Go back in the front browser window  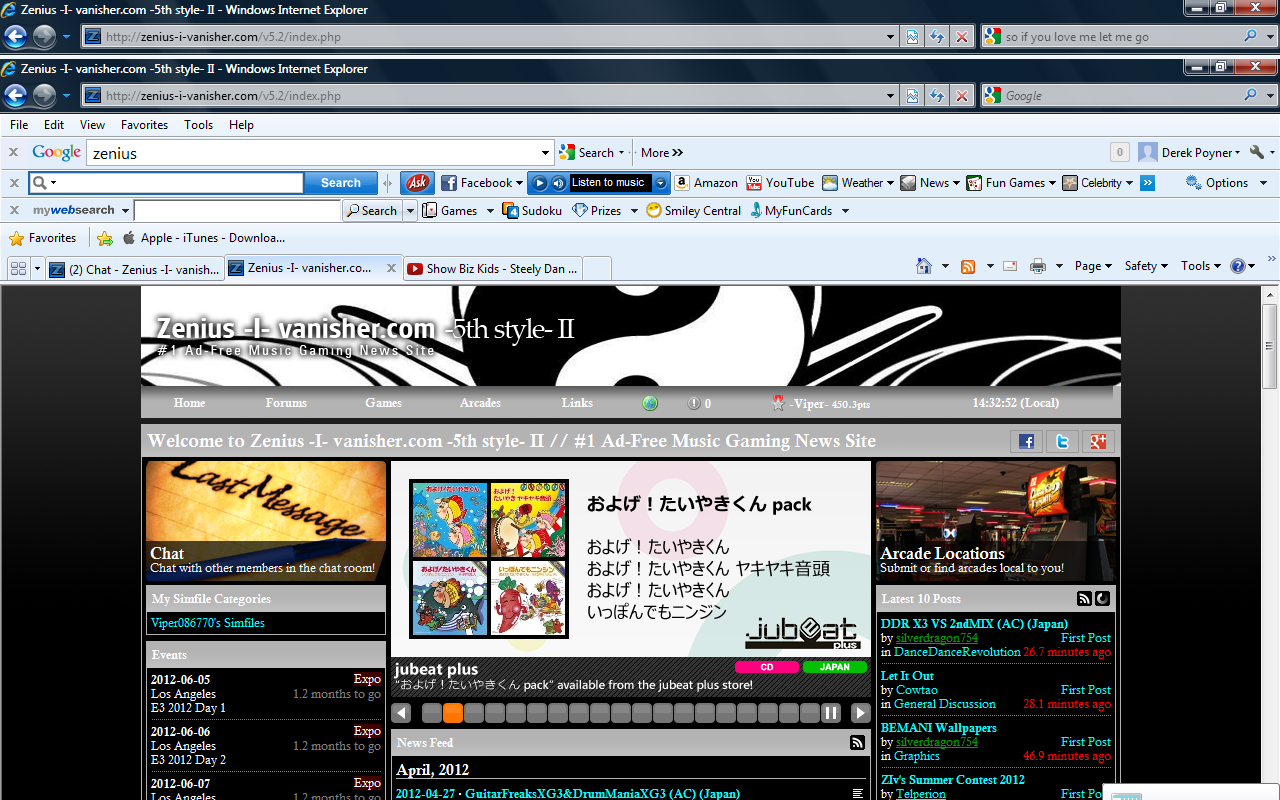point(16,96)
